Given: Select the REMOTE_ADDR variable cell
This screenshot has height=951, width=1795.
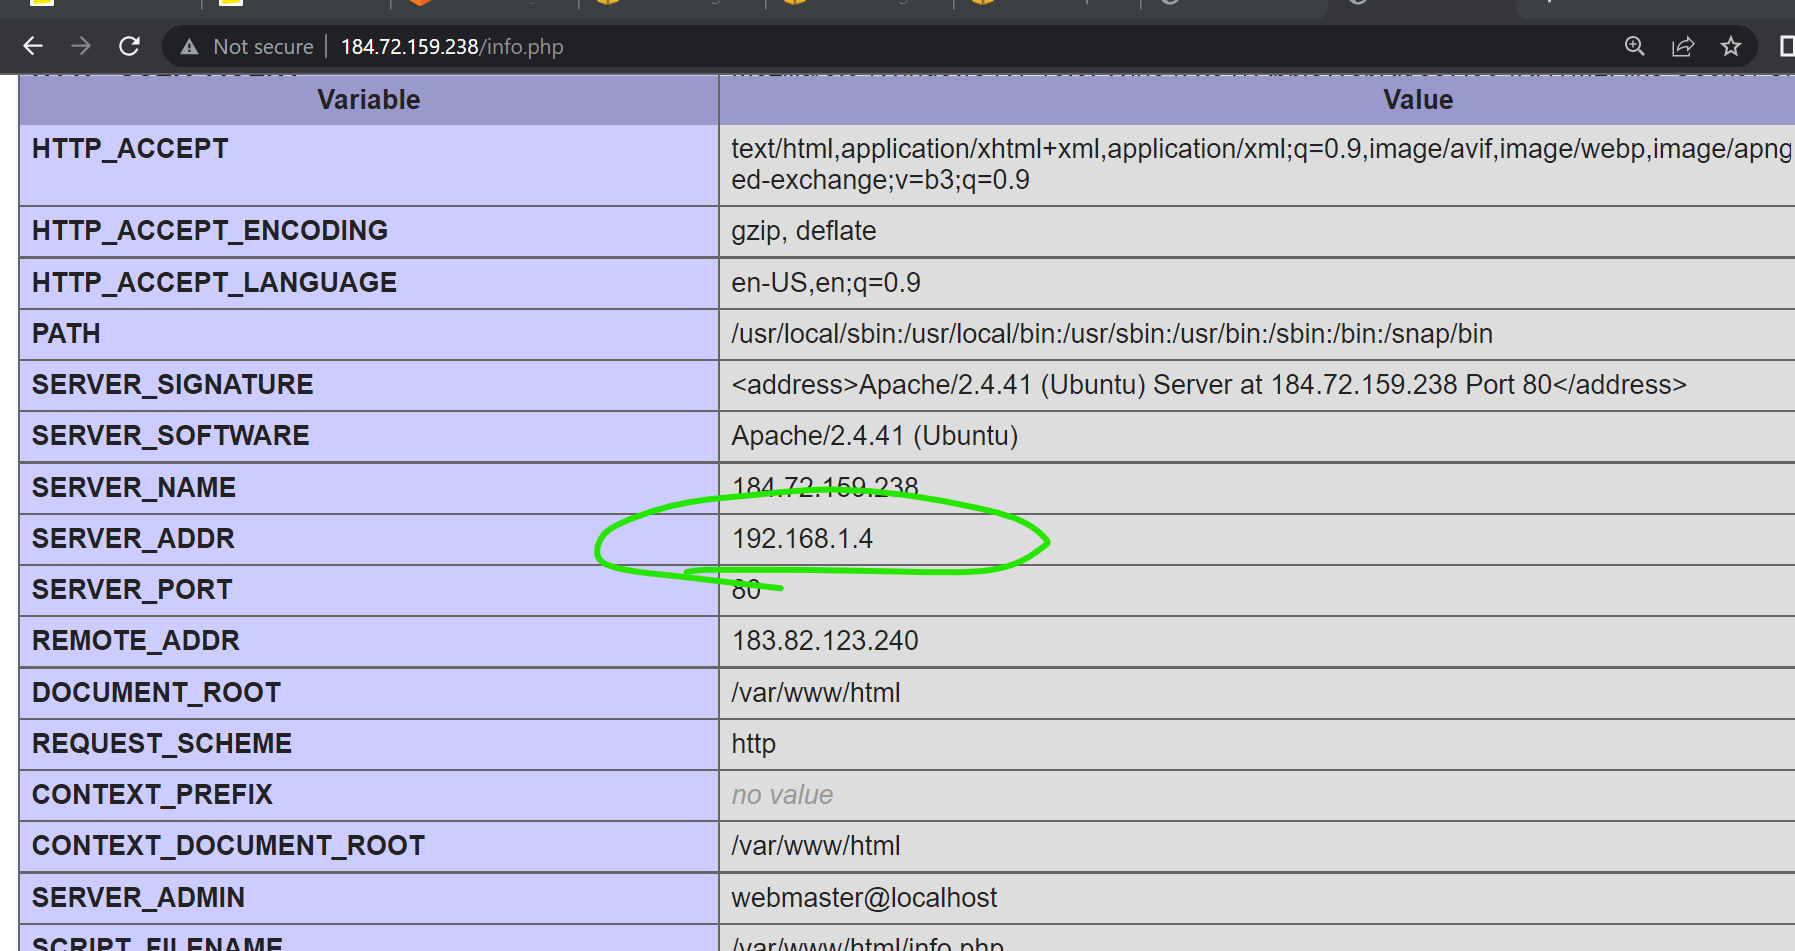Looking at the screenshot, I should tap(369, 641).
